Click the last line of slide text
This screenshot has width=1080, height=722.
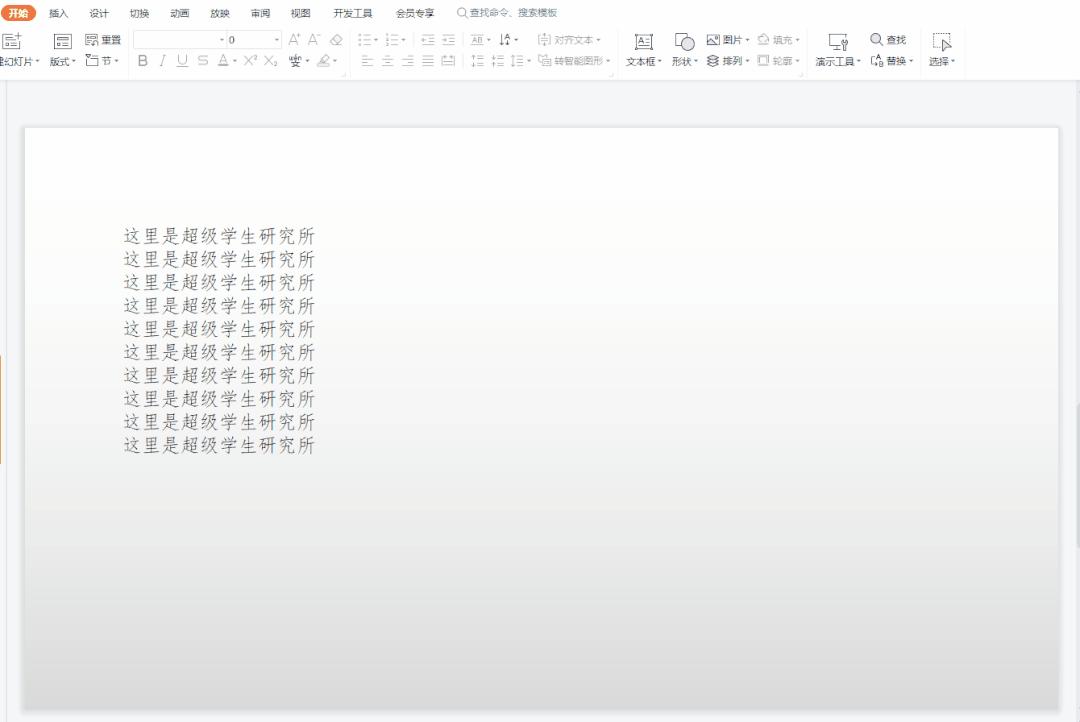(x=219, y=446)
